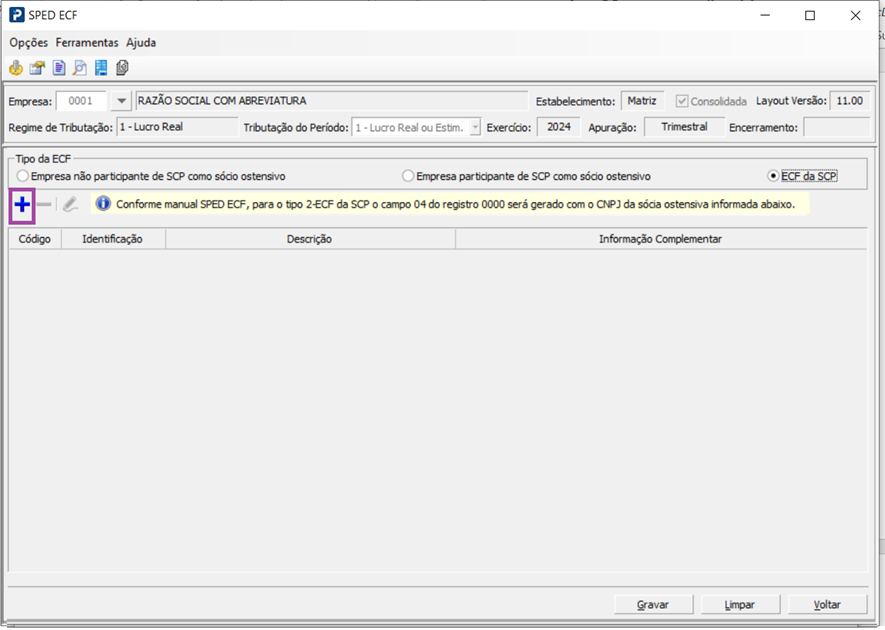Viewport: 885px width, 630px height.
Task: Click the Identificação column header
Action: tap(113, 239)
